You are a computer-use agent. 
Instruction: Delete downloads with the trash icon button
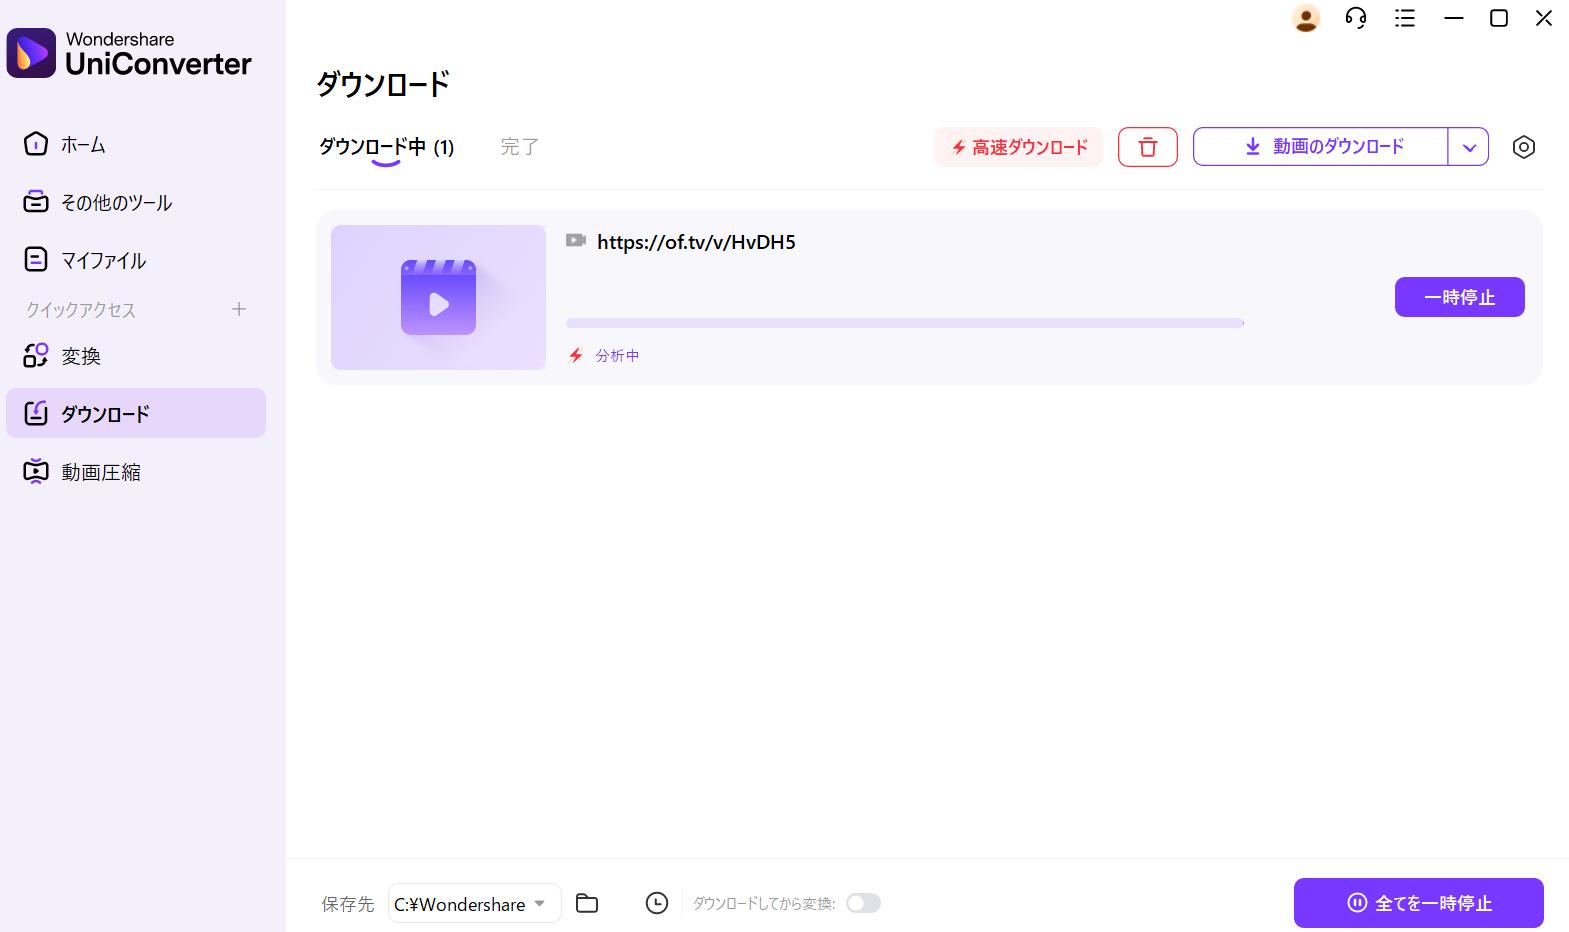tap(1148, 147)
